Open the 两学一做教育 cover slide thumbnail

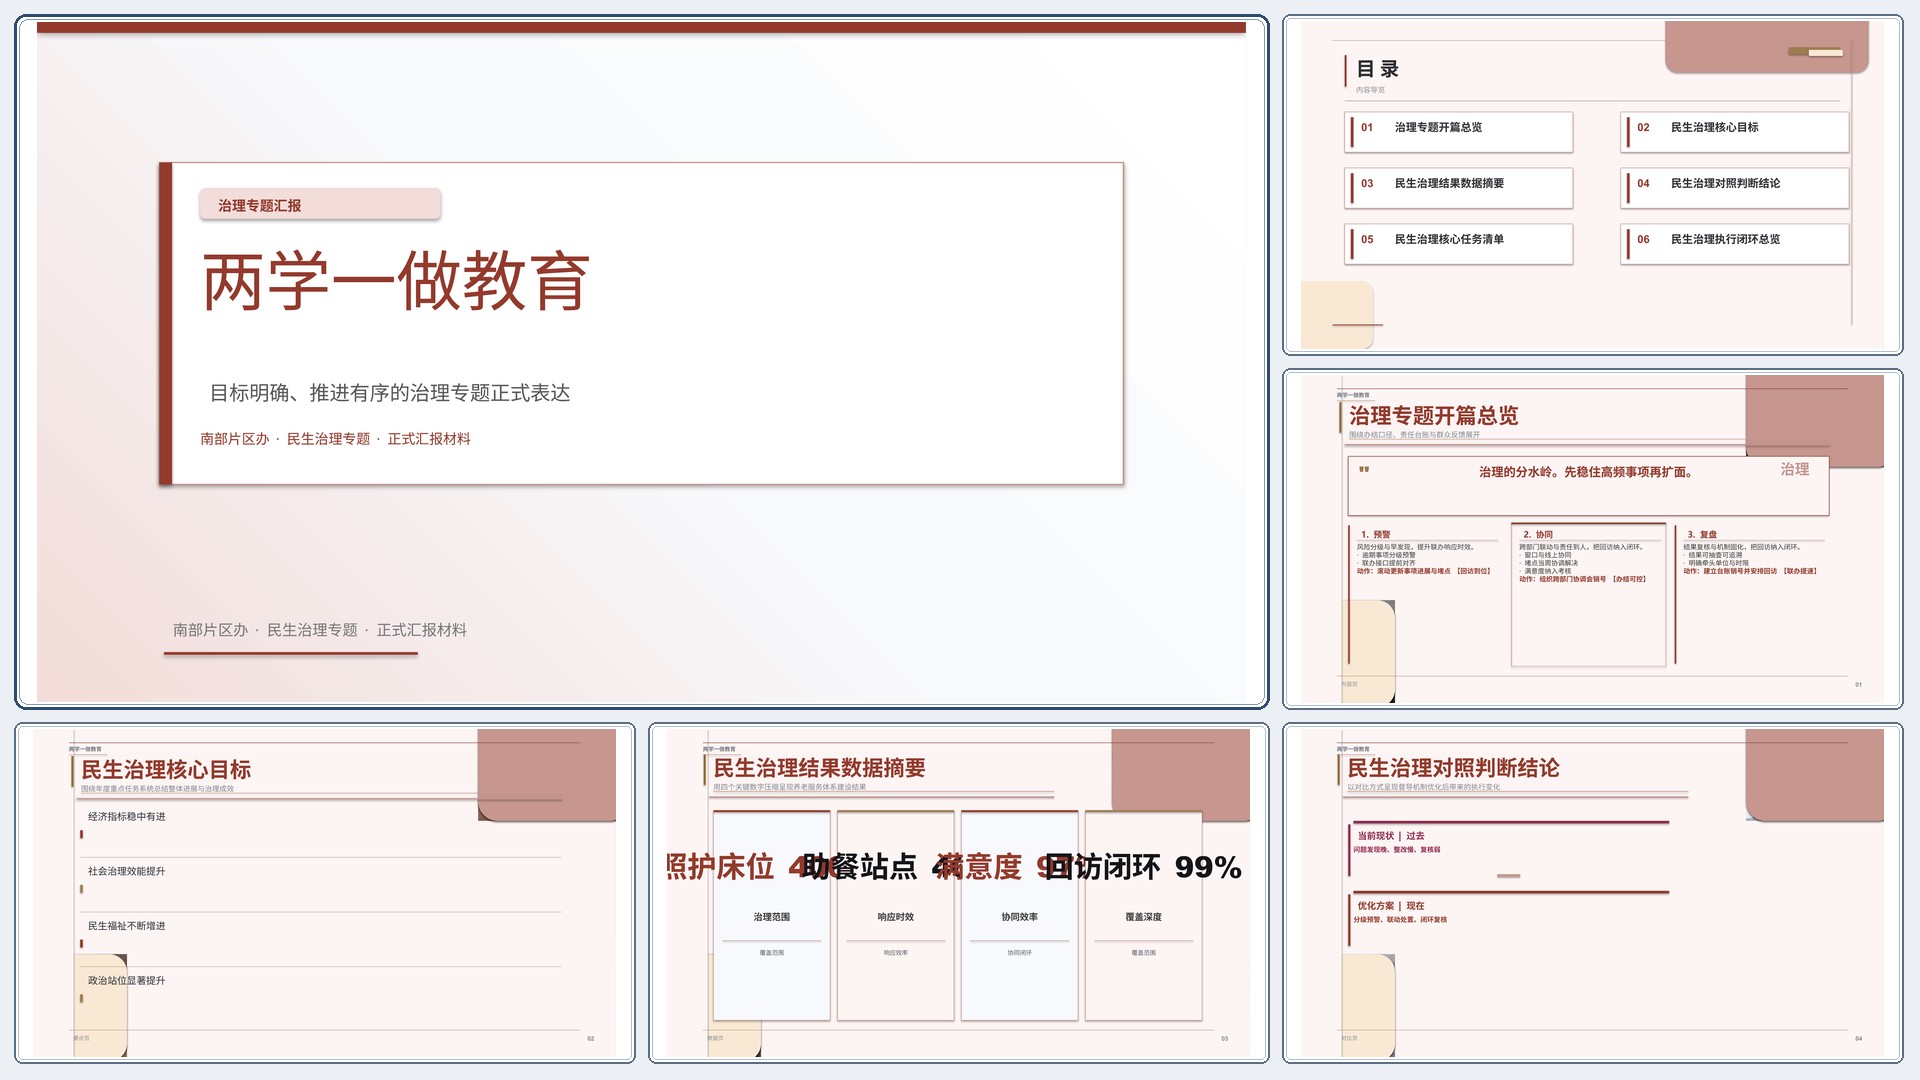[641, 361]
